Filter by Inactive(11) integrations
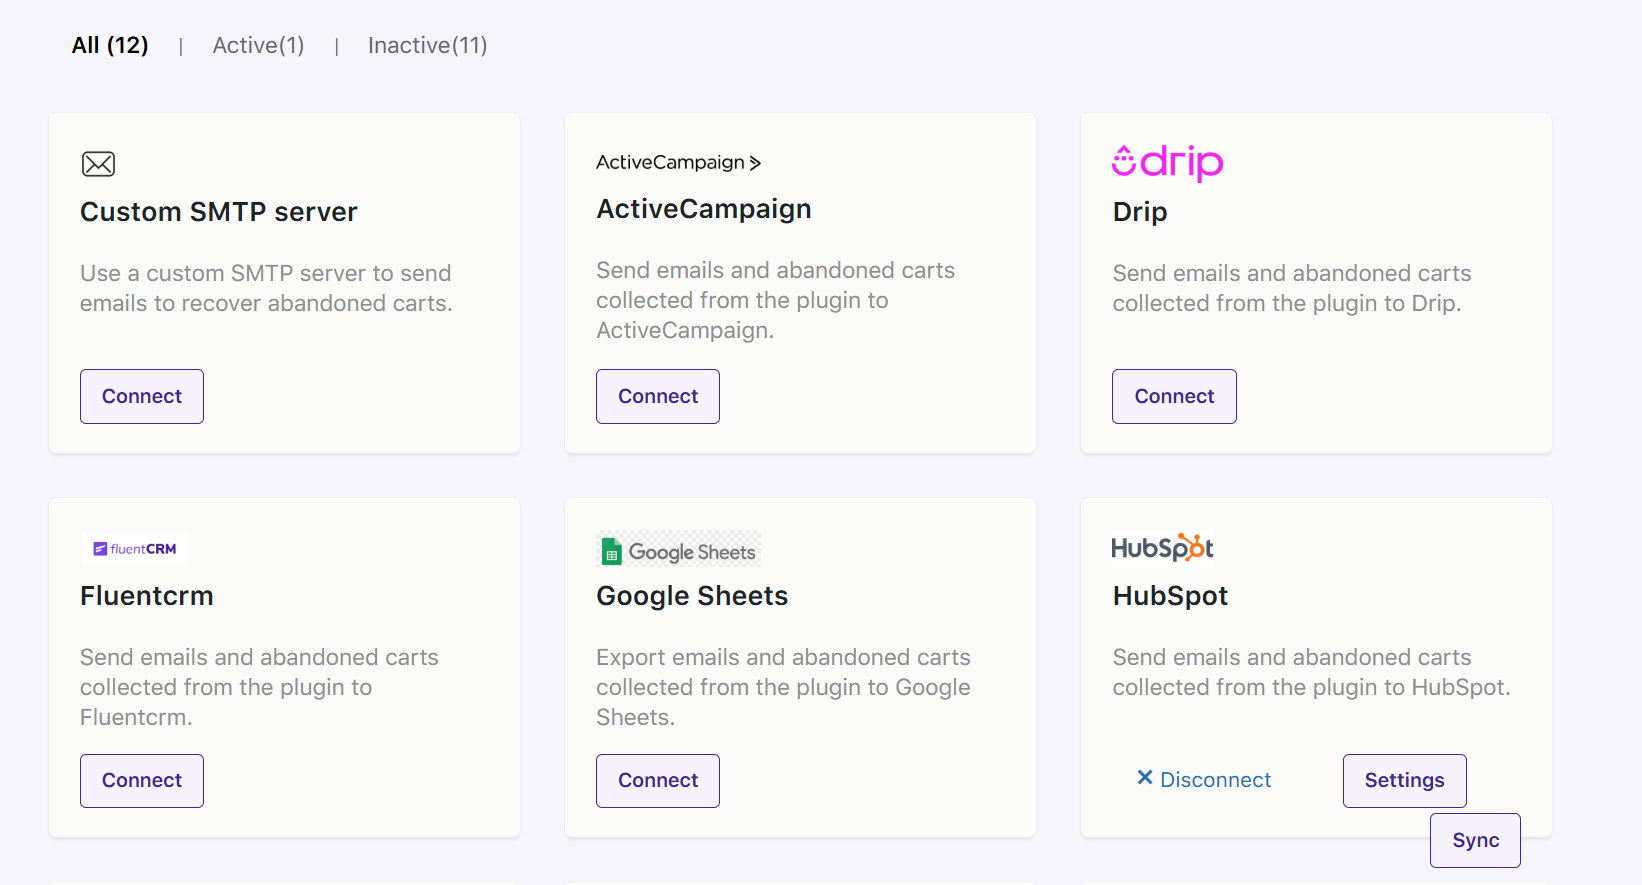The width and height of the screenshot is (1642, 885). click(427, 45)
